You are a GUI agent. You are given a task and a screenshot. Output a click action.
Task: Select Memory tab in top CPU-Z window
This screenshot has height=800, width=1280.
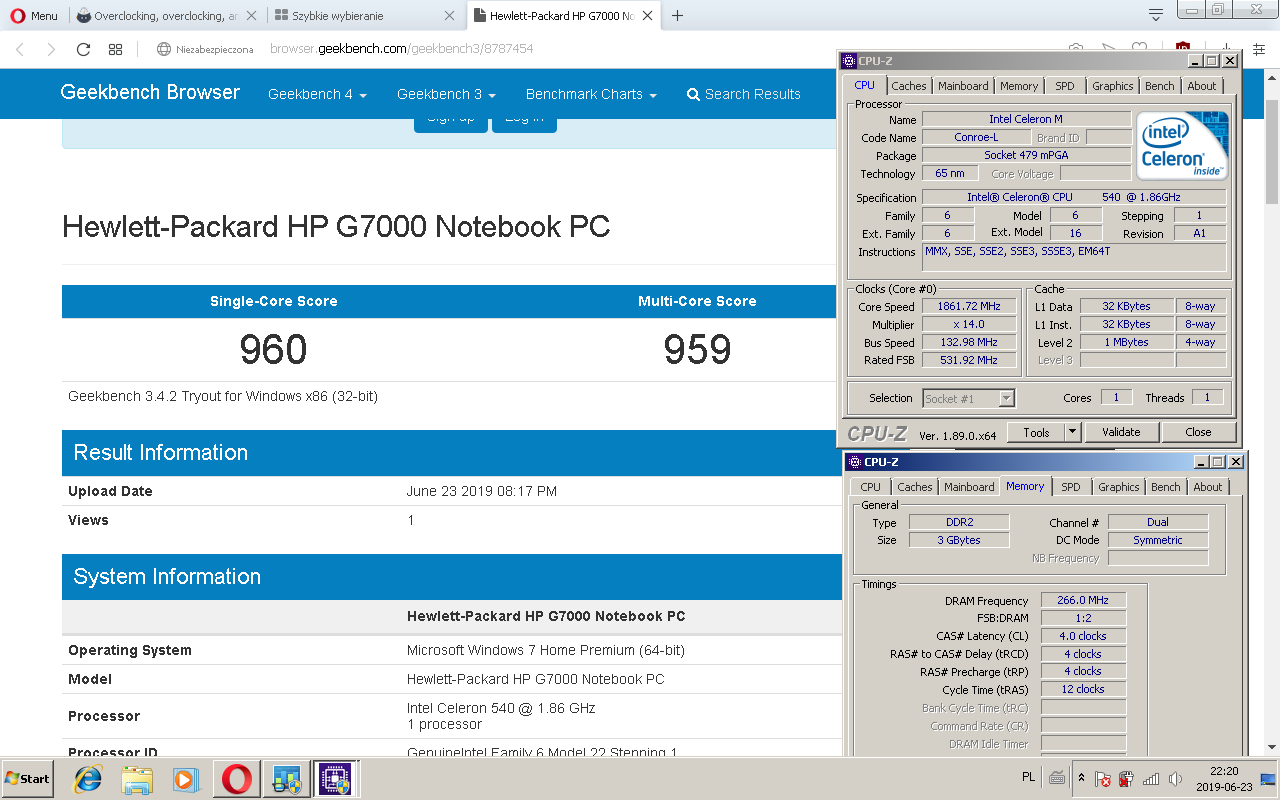pos(1019,86)
